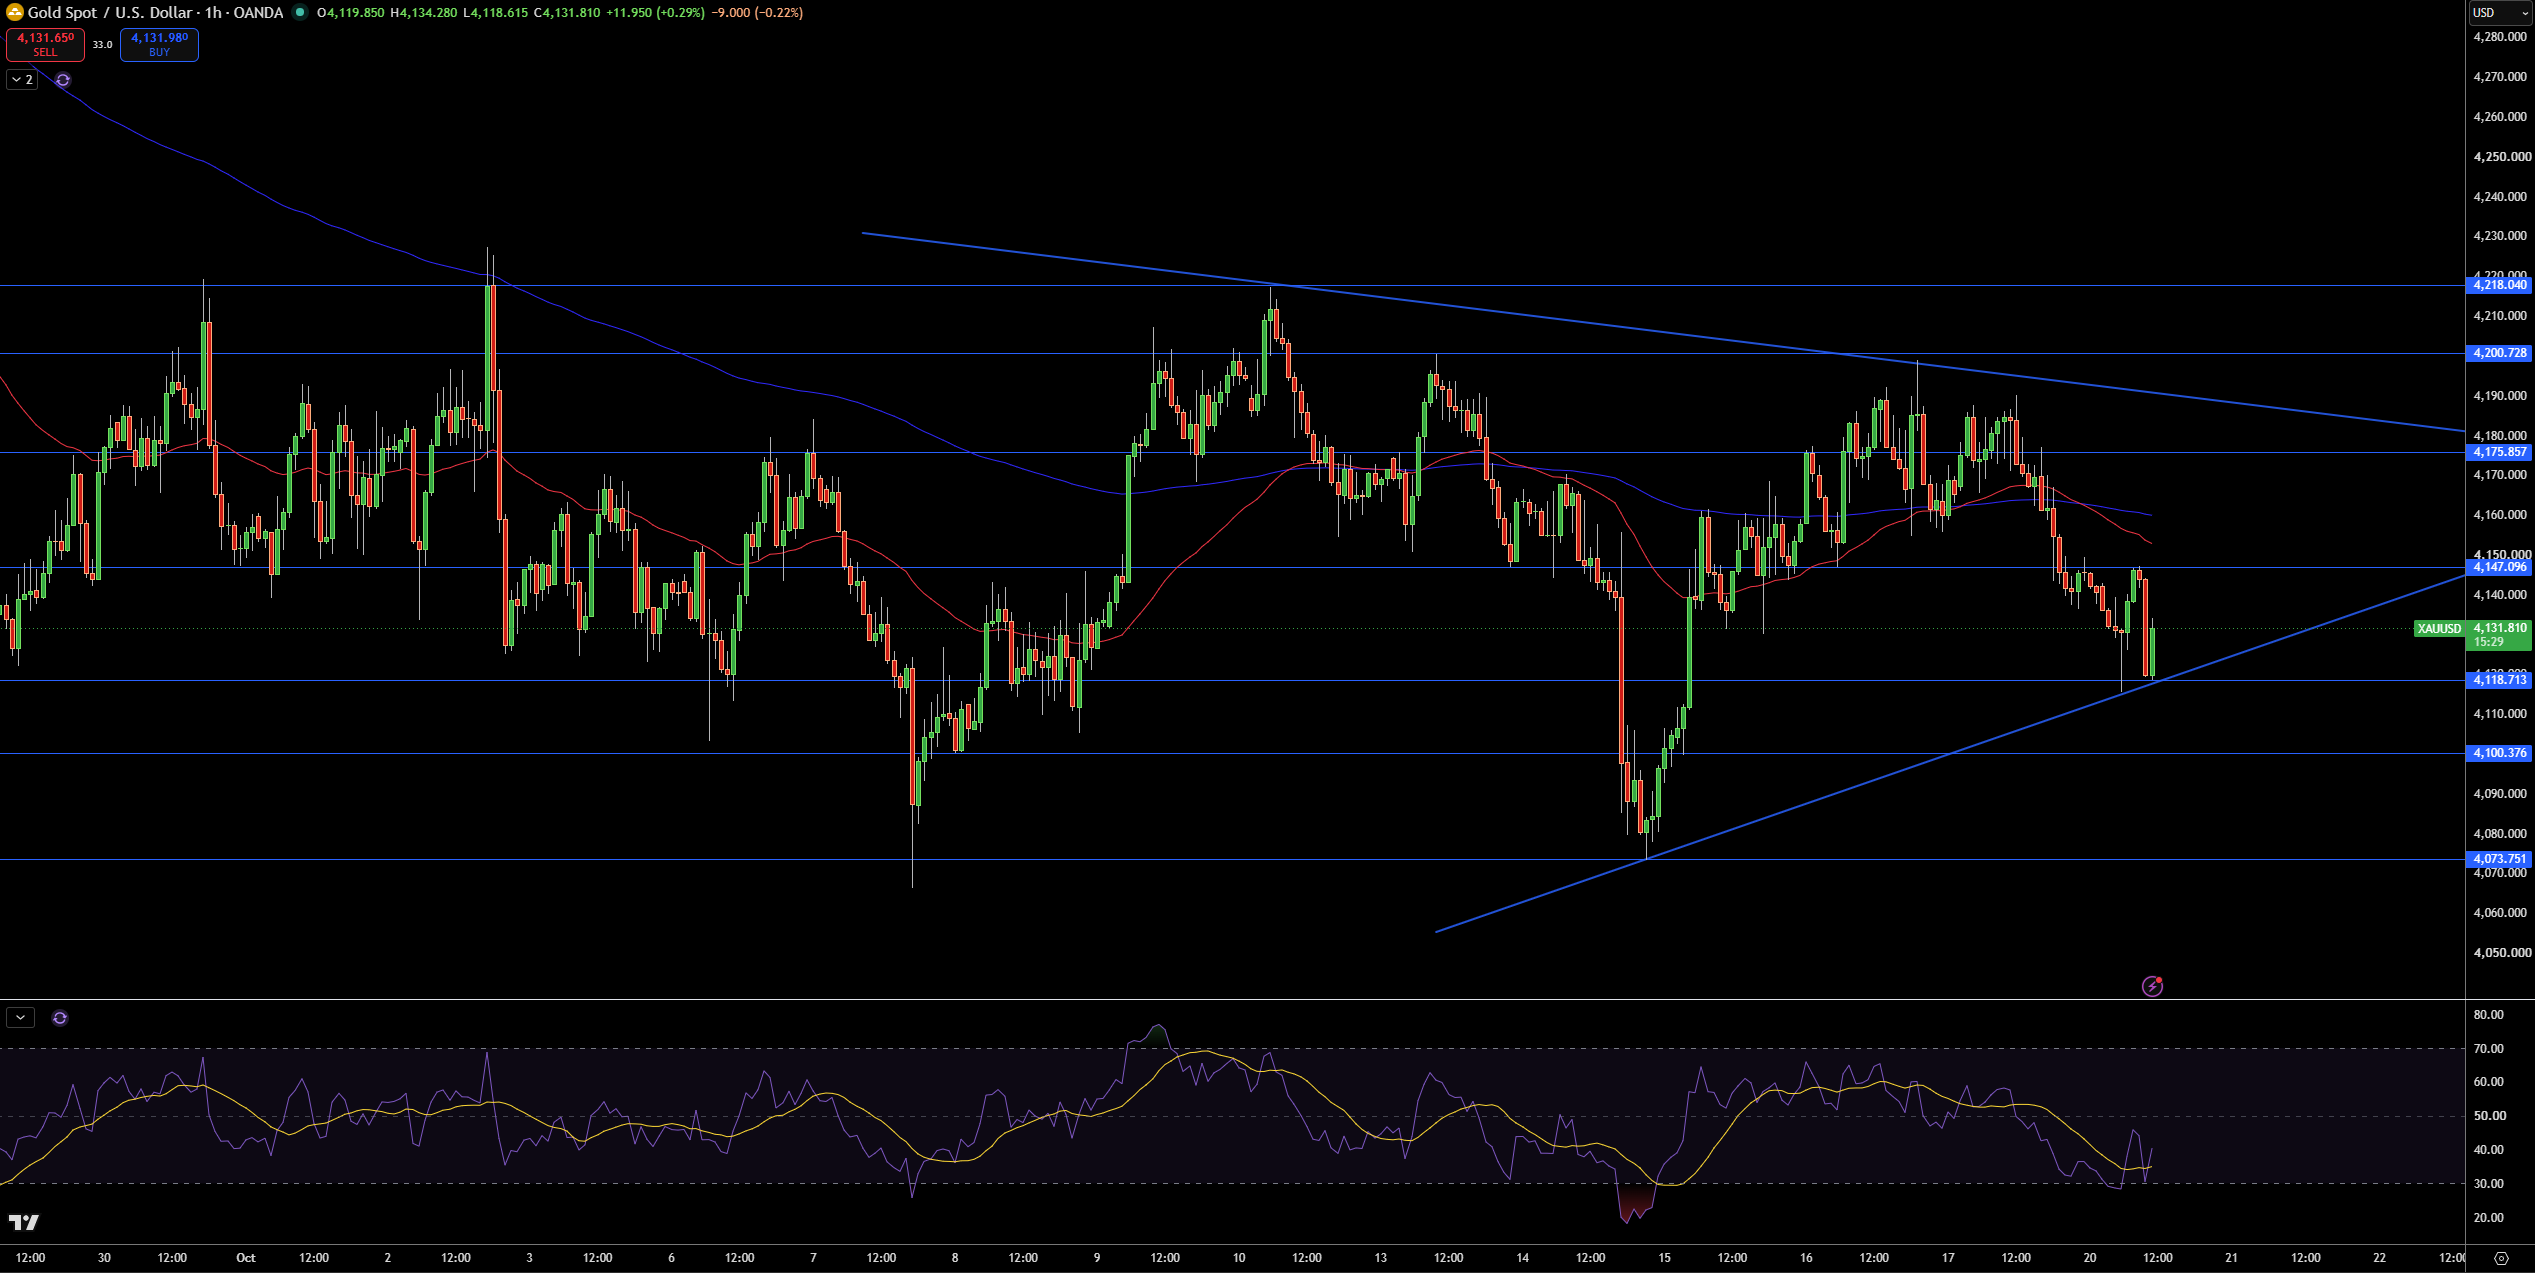Click the 20.00 RSI scale label
2535x1273 pixels.
(2488, 1218)
